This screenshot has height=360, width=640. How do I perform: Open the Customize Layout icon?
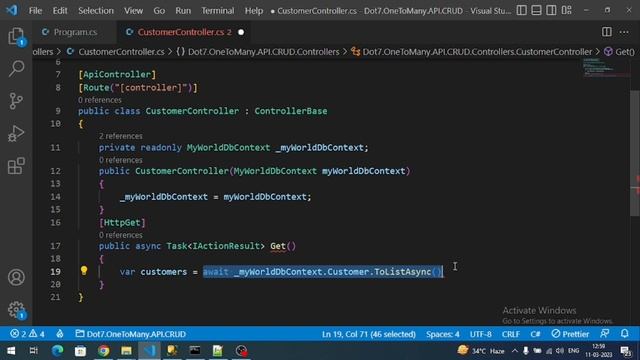pos(567,10)
